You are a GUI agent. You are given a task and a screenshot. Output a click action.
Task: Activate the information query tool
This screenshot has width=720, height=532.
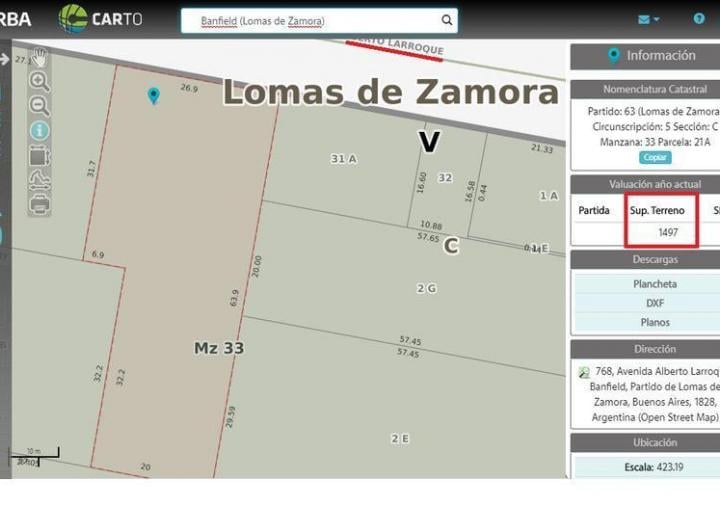pos(39,131)
